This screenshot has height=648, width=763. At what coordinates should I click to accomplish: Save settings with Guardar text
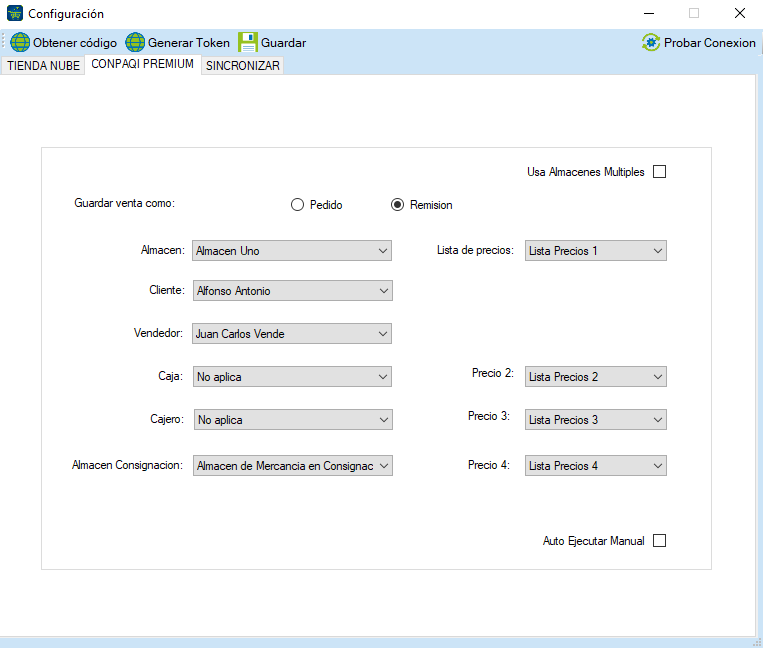(284, 43)
